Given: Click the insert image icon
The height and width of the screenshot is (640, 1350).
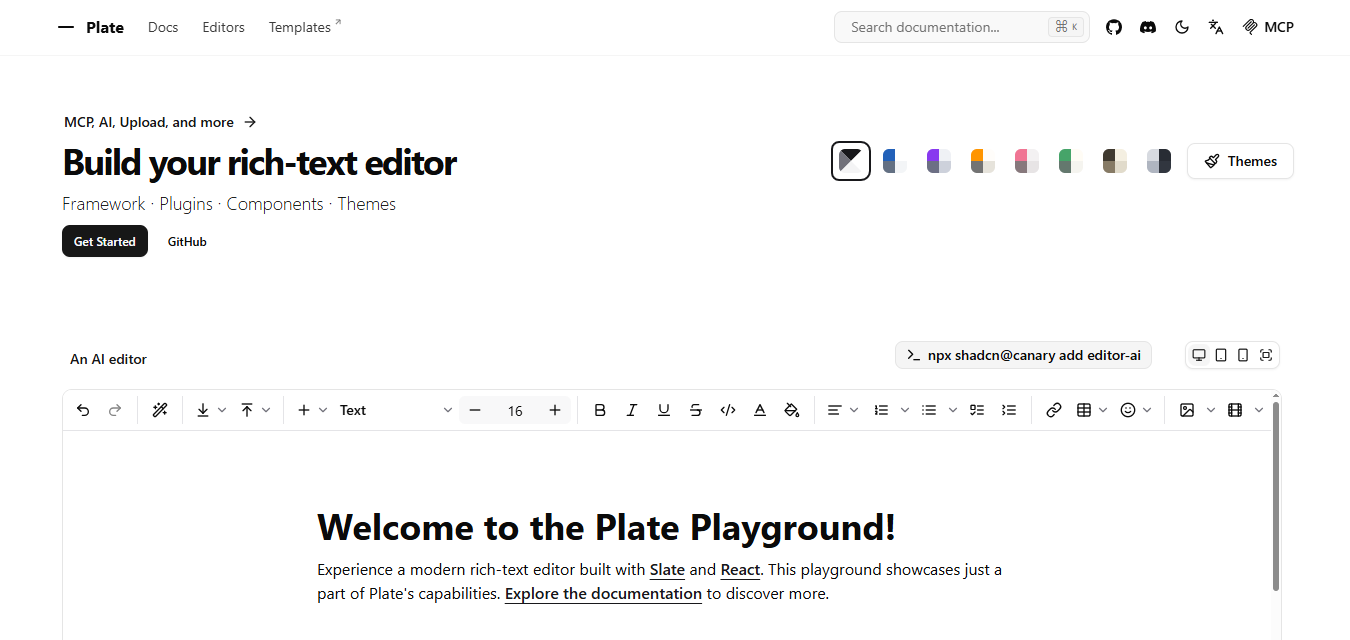Looking at the screenshot, I should [x=1187, y=410].
